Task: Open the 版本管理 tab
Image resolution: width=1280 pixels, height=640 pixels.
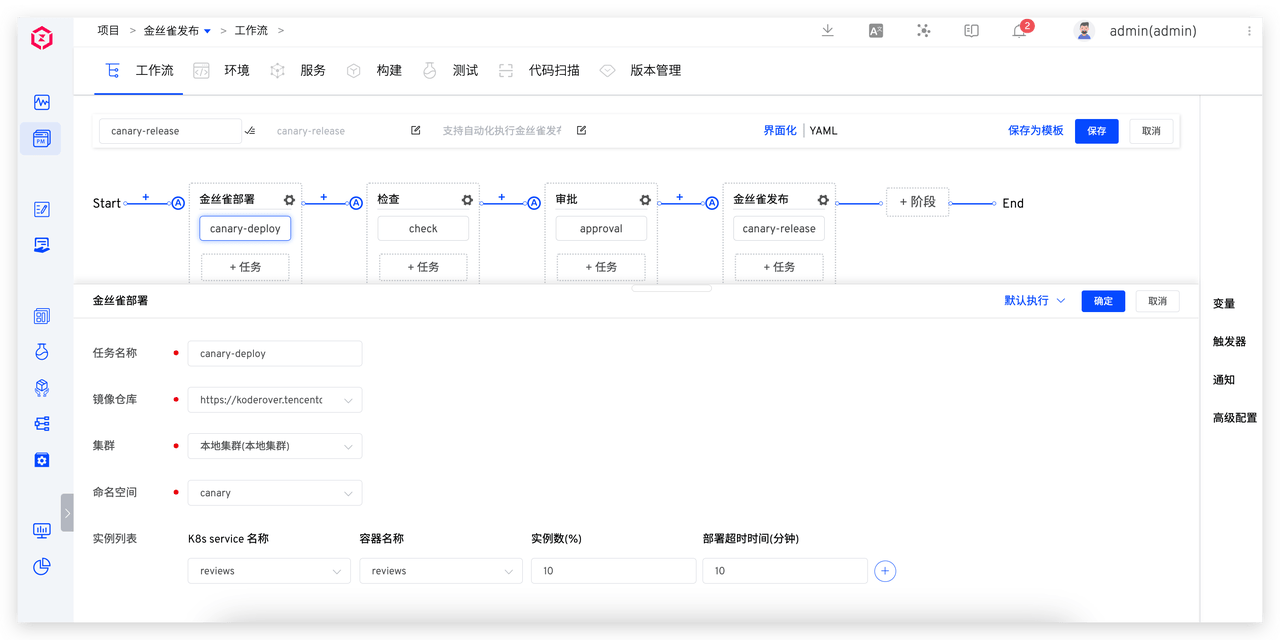Action: point(656,70)
